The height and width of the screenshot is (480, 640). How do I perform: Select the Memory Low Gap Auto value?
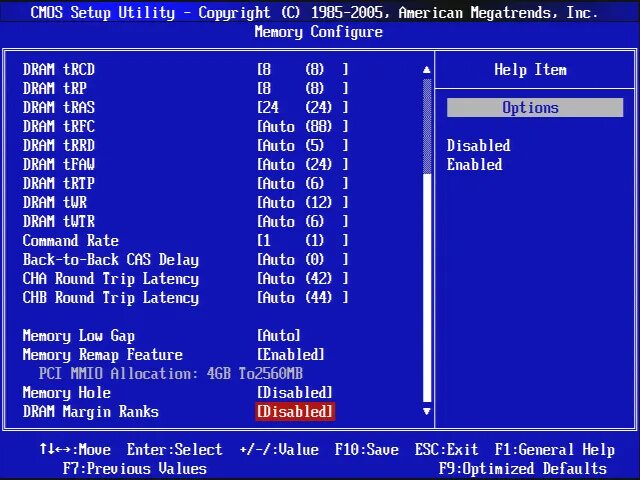(x=279, y=336)
